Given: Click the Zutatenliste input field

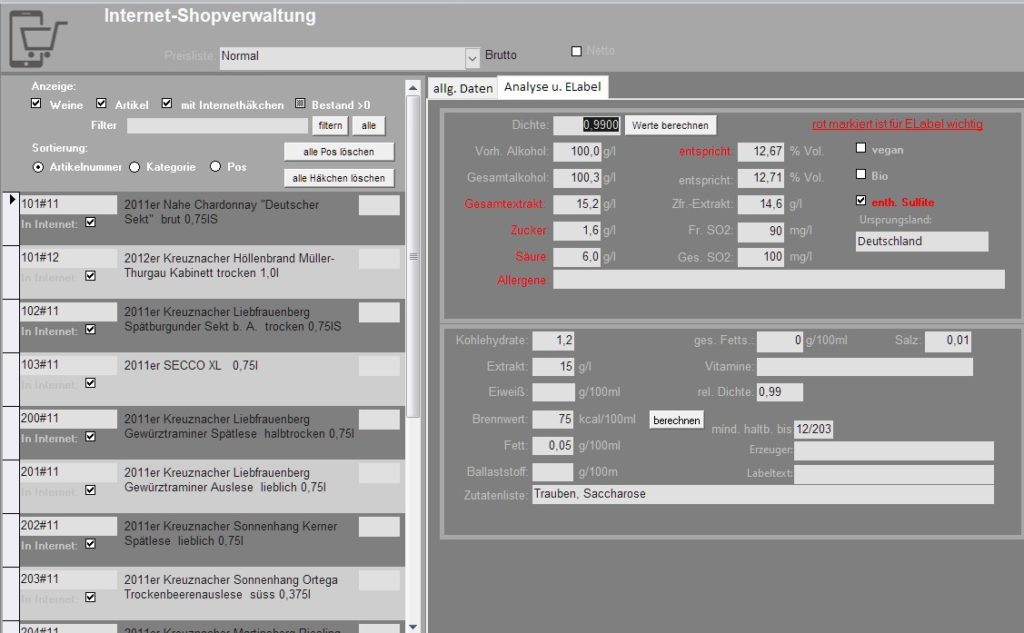Looking at the screenshot, I should tap(762, 494).
